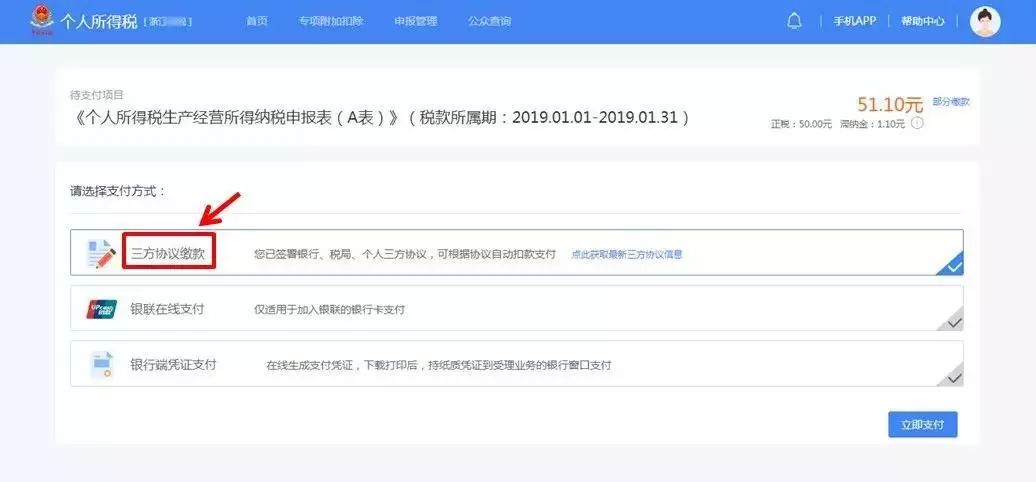Select the 银行端凭证支付 payment option

click(x=173, y=364)
